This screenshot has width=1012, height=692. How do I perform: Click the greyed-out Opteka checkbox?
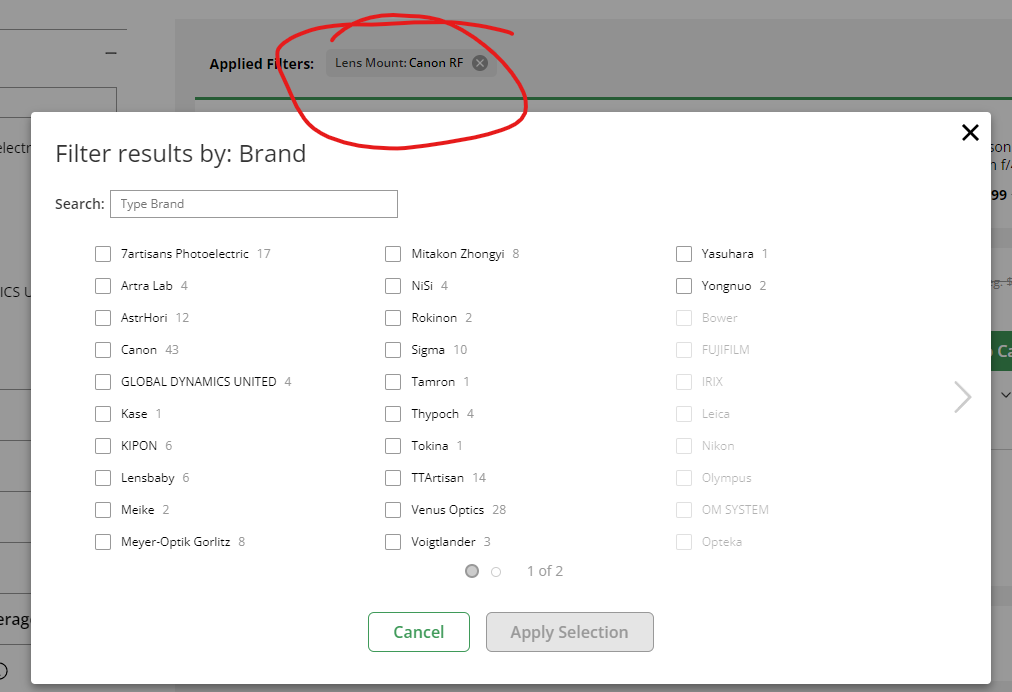pyautogui.click(x=683, y=542)
